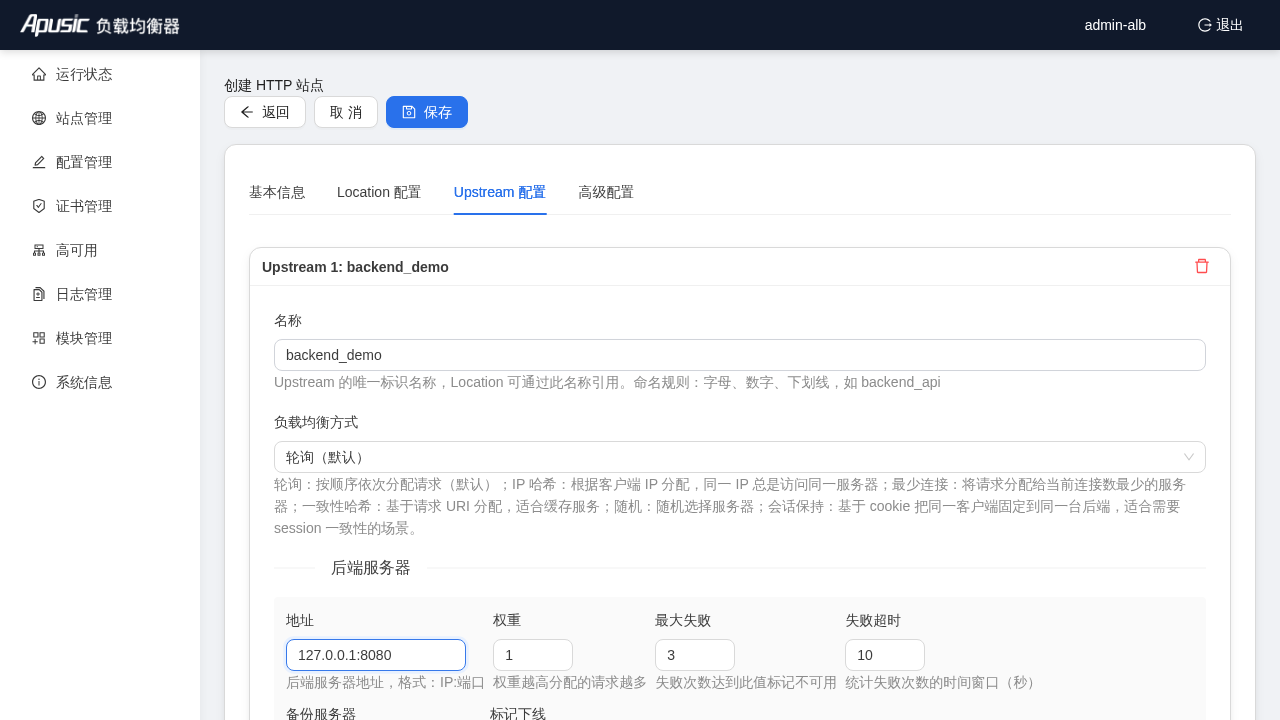Click the document icon for 日志管理
The height and width of the screenshot is (720, 1280).
coord(39,294)
